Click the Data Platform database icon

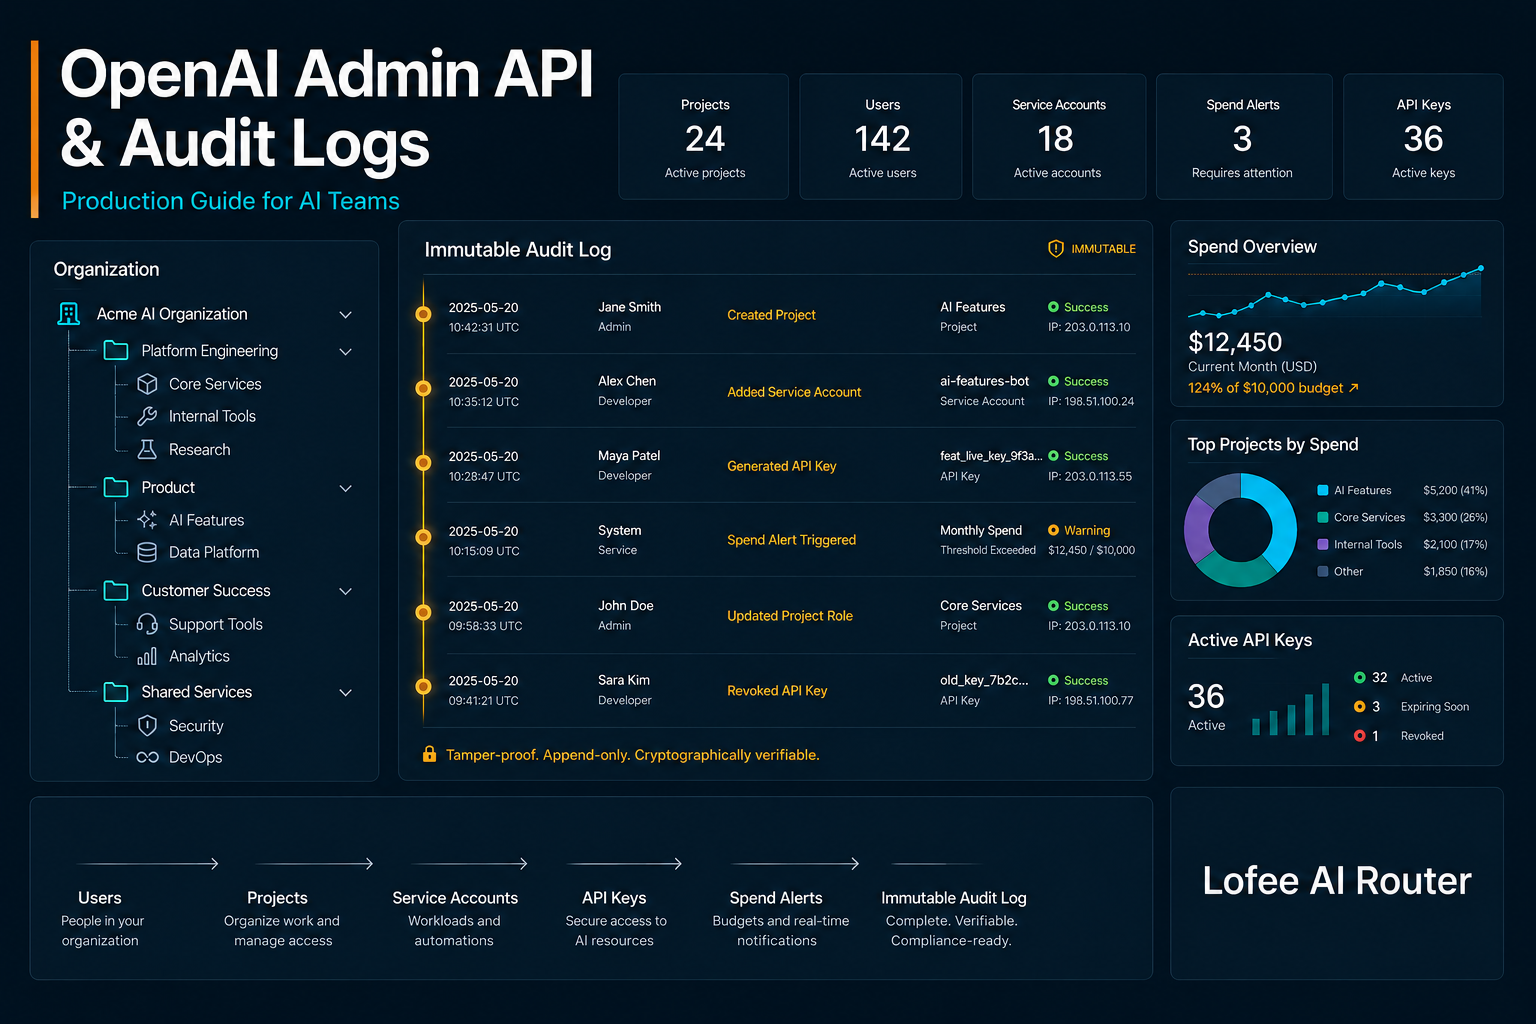(x=147, y=552)
